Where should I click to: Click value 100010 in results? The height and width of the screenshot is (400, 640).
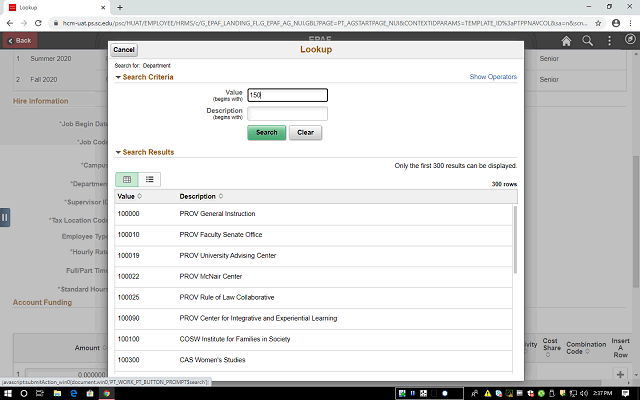[129, 235]
